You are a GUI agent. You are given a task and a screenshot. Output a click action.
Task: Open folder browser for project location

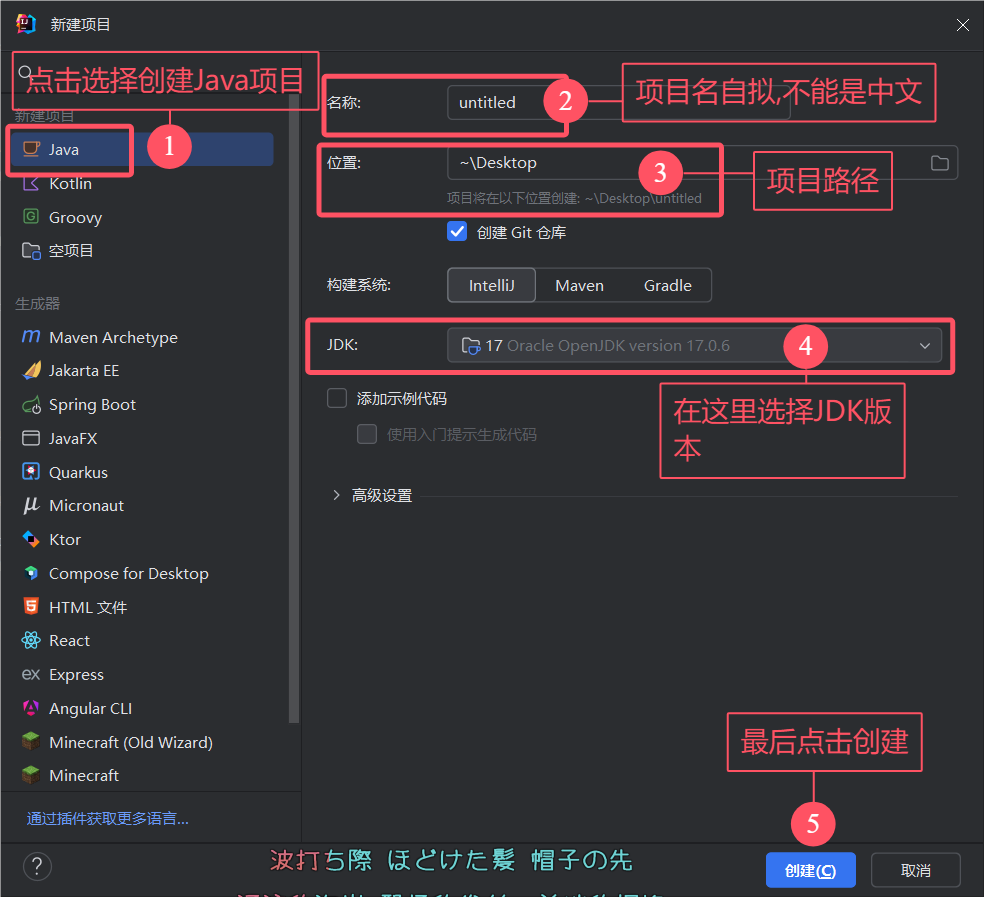[938, 161]
